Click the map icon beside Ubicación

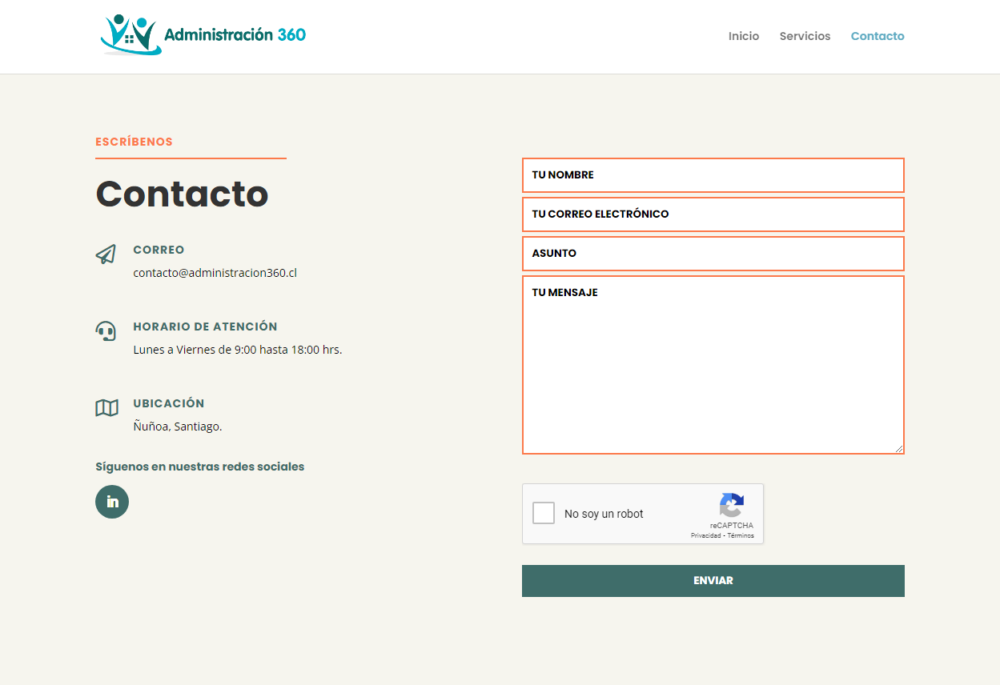pos(106,408)
